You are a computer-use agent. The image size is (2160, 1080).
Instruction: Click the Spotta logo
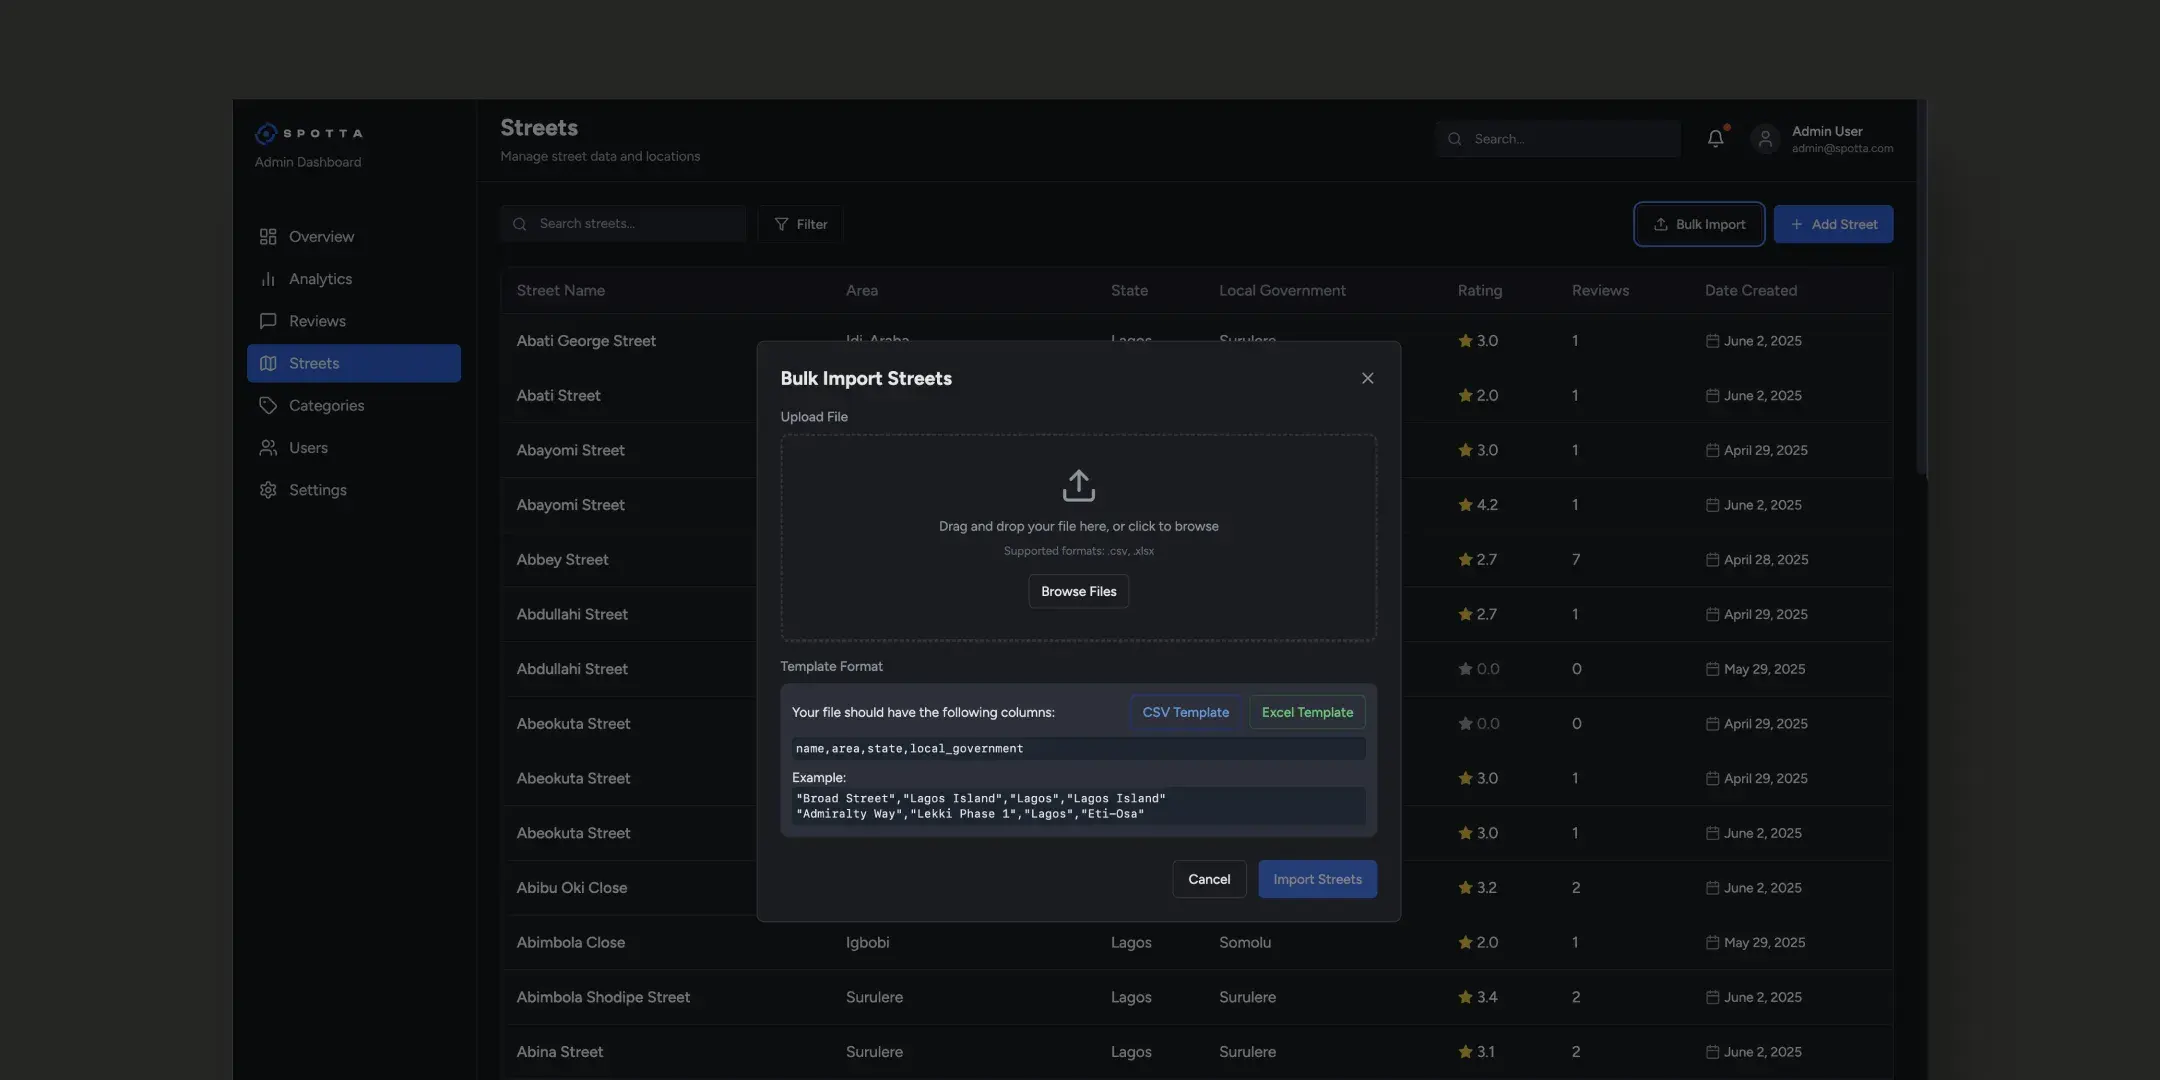click(308, 132)
